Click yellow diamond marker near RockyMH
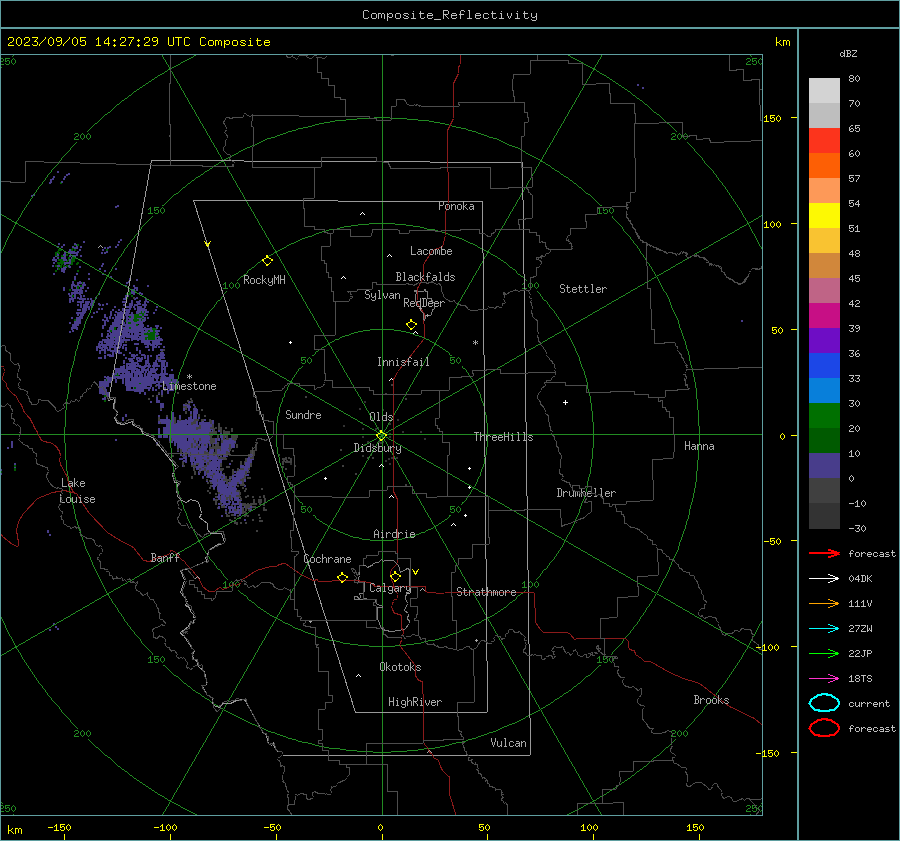The height and width of the screenshot is (841, 900). [267, 261]
